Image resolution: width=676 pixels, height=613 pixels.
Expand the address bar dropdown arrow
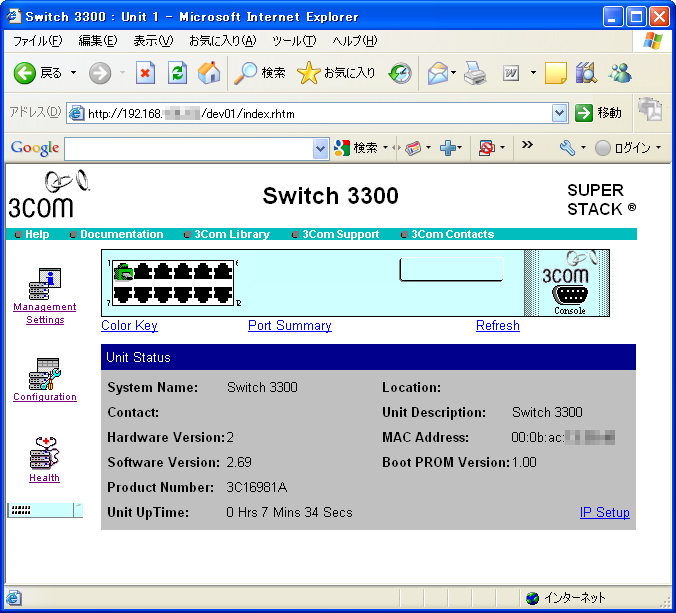coord(559,113)
